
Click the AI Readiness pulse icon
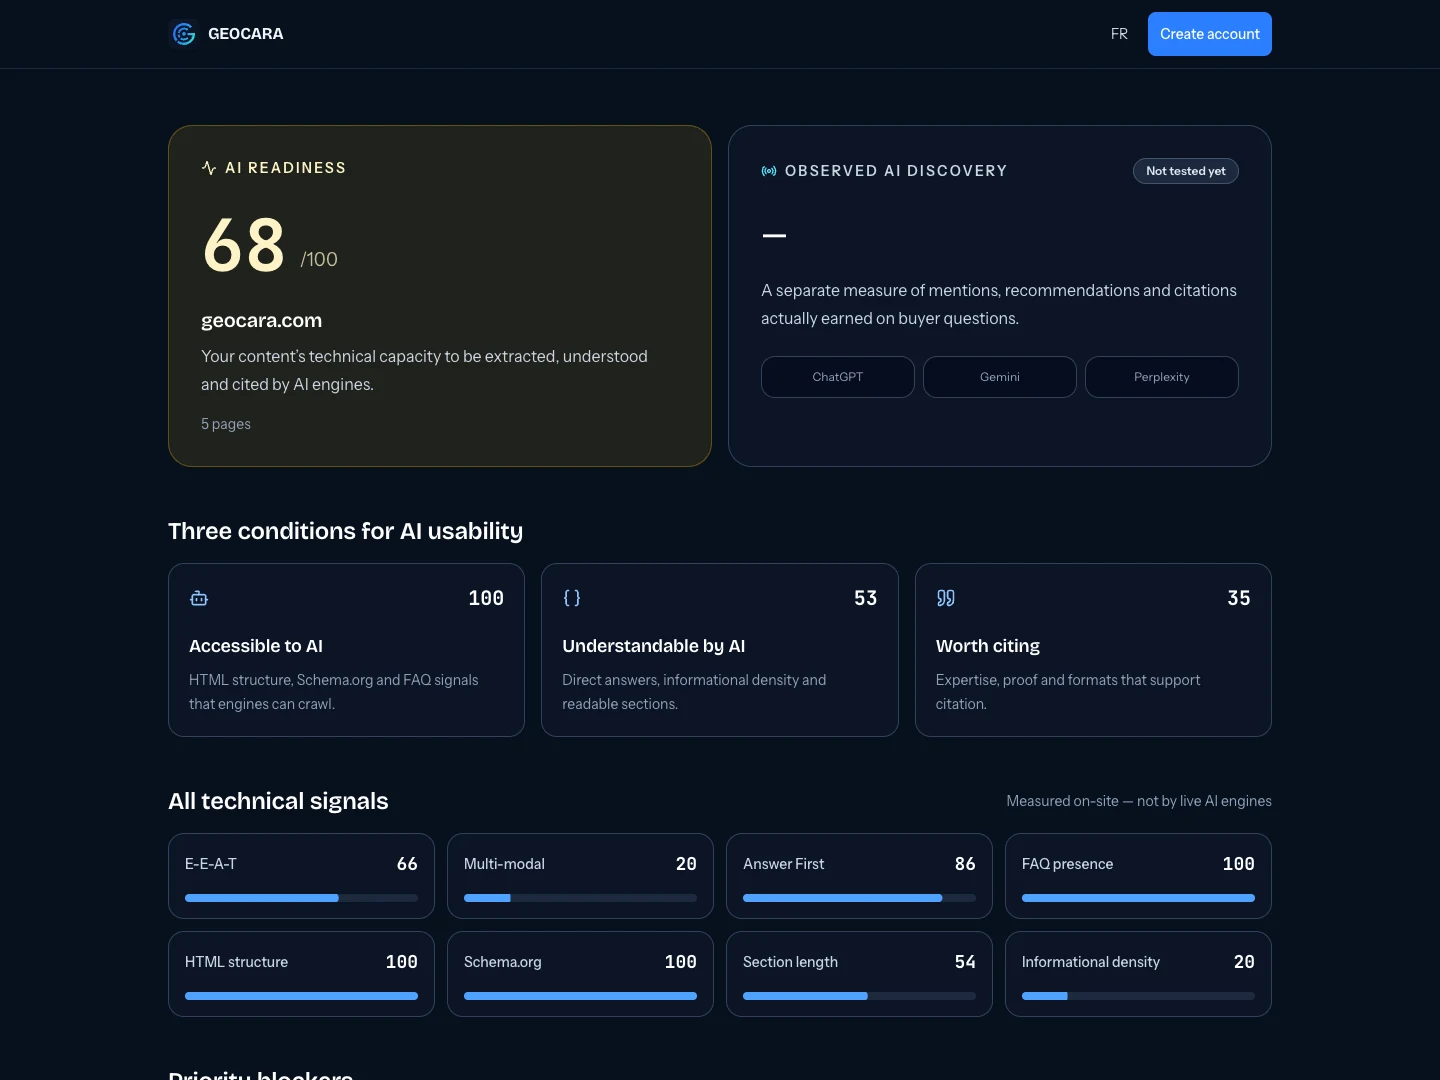pyautogui.click(x=209, y=168)
